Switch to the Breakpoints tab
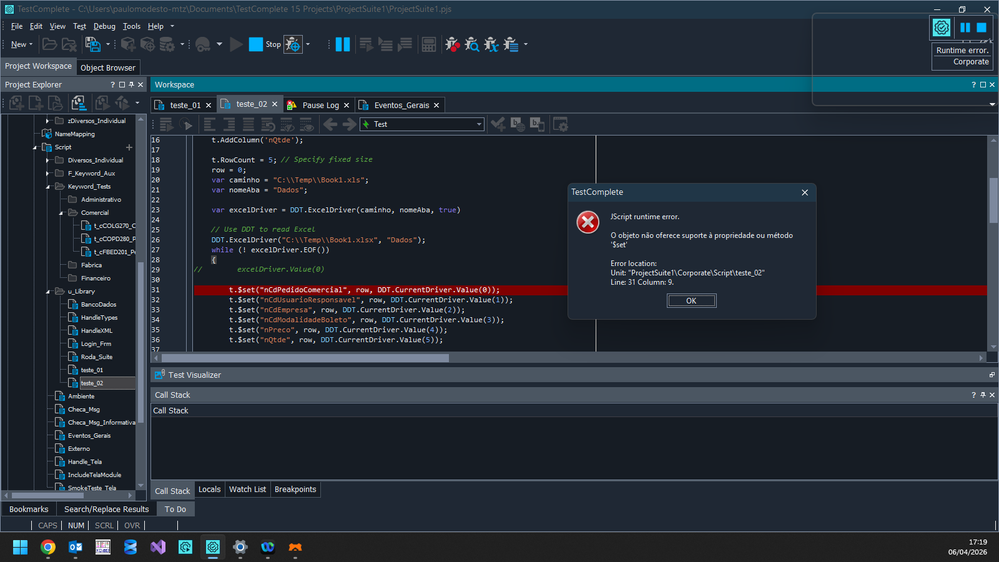Viewport: 999px width, 562px height. (295, 489)
